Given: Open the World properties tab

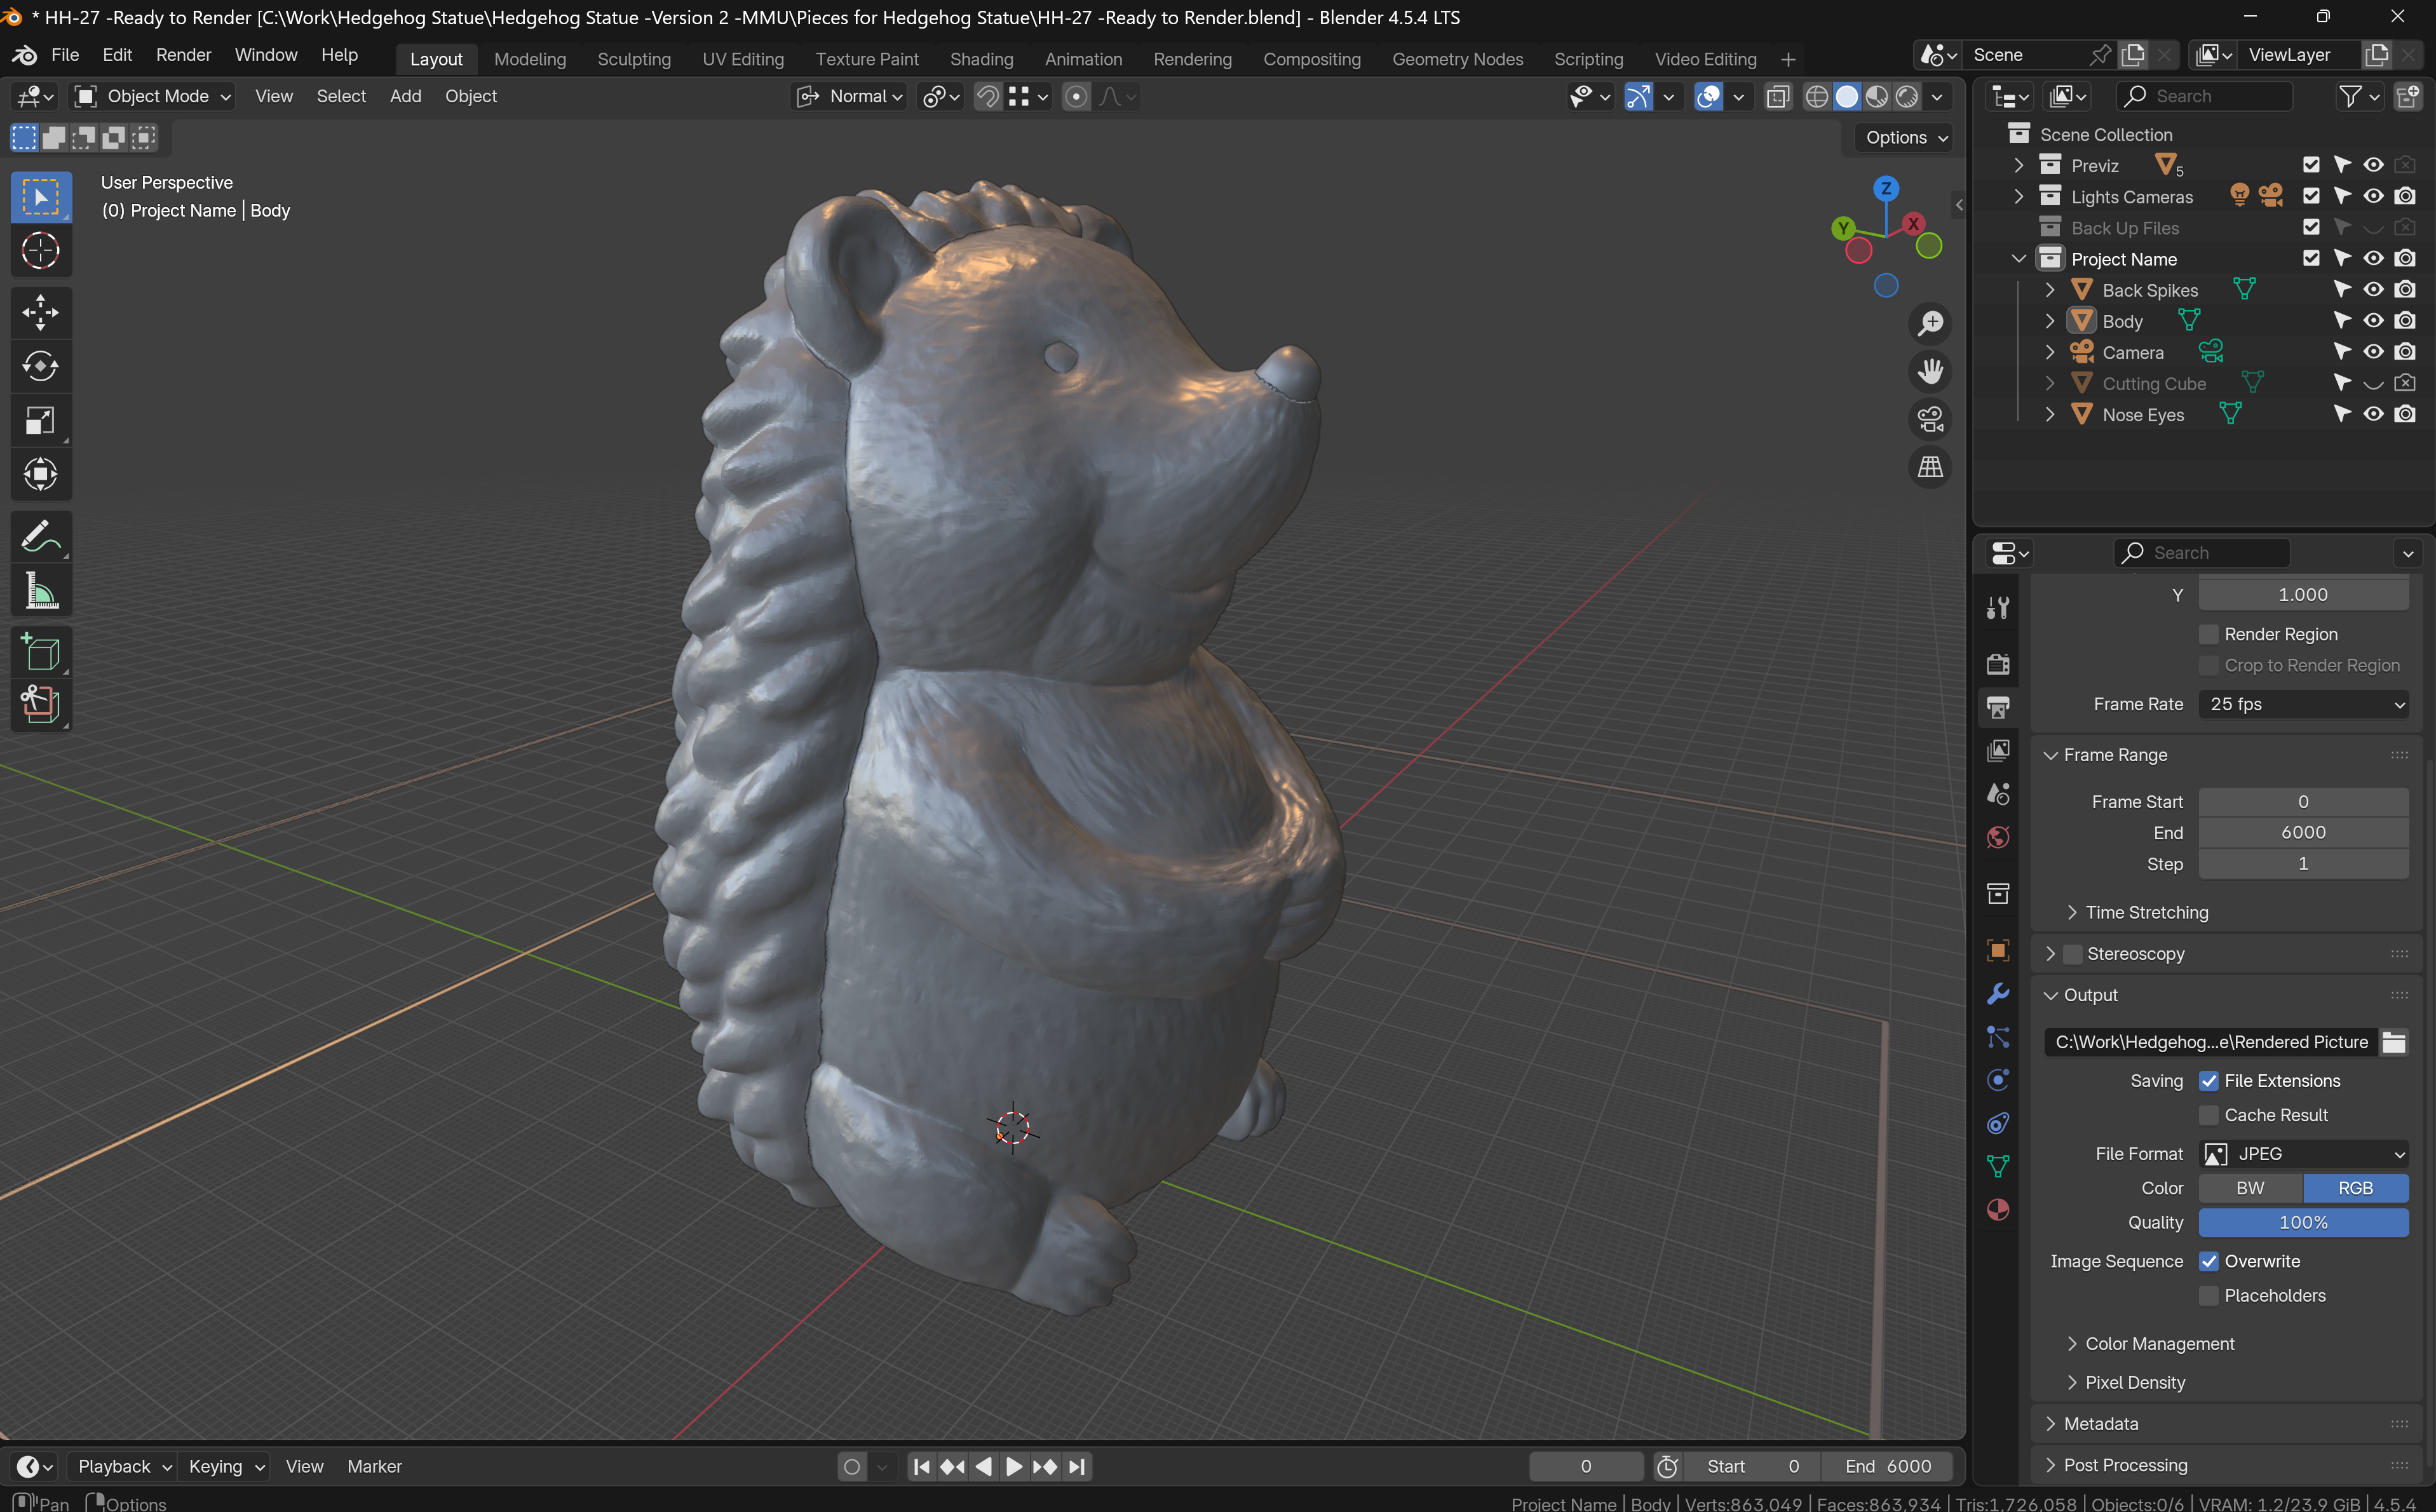Looking at the screenshot, I should pos(1998,837).
